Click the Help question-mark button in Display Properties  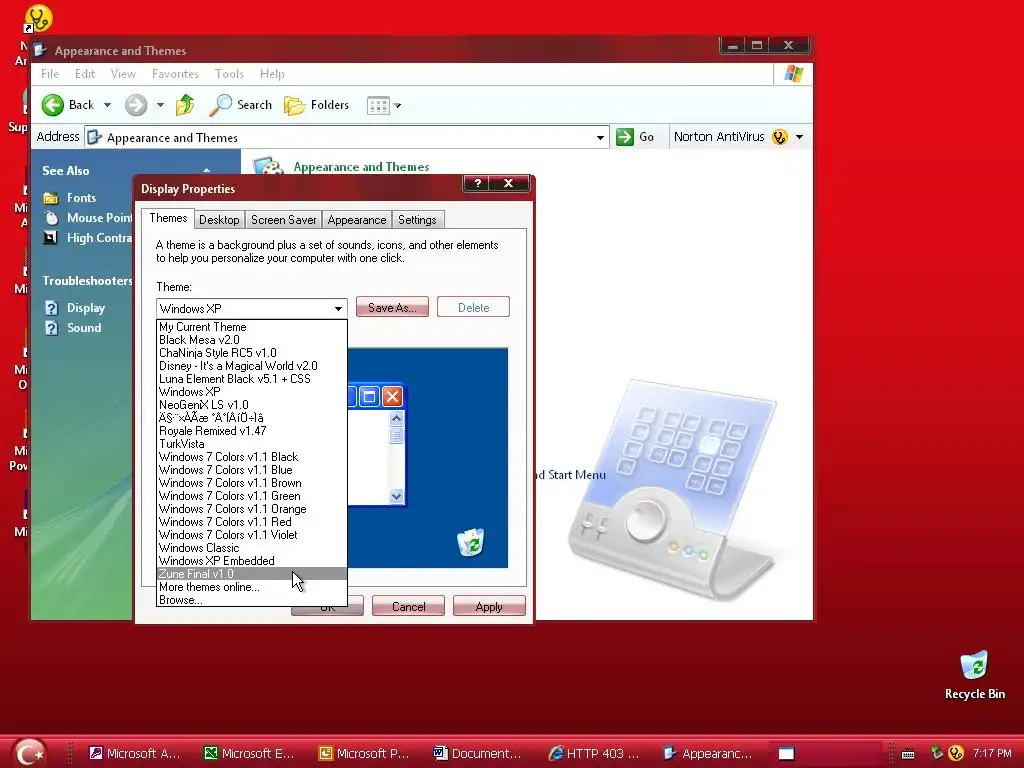(478, 184)
